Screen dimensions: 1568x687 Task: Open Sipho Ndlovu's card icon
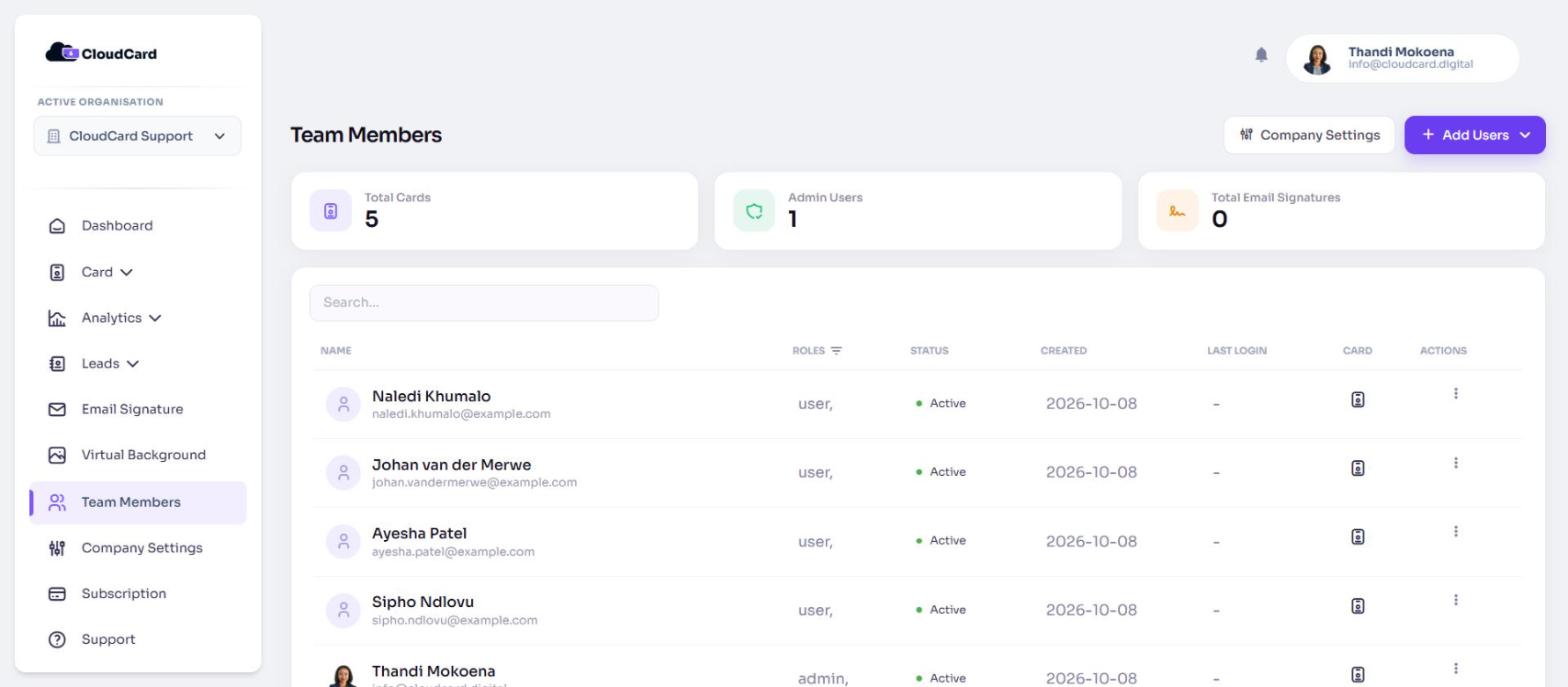(x=1358, y=606)
